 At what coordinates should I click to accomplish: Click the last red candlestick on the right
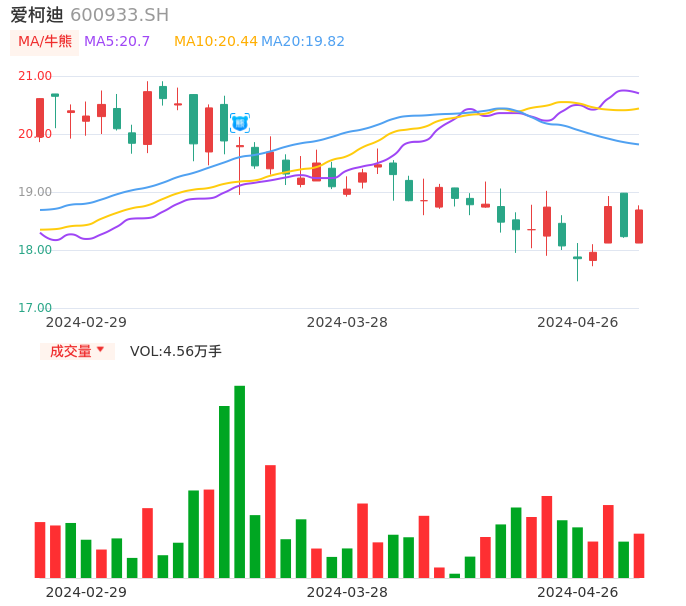coord(639,226)
